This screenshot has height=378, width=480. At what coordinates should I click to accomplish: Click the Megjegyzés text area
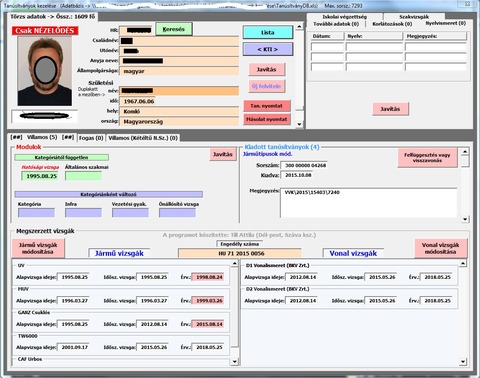coord(369,203)
